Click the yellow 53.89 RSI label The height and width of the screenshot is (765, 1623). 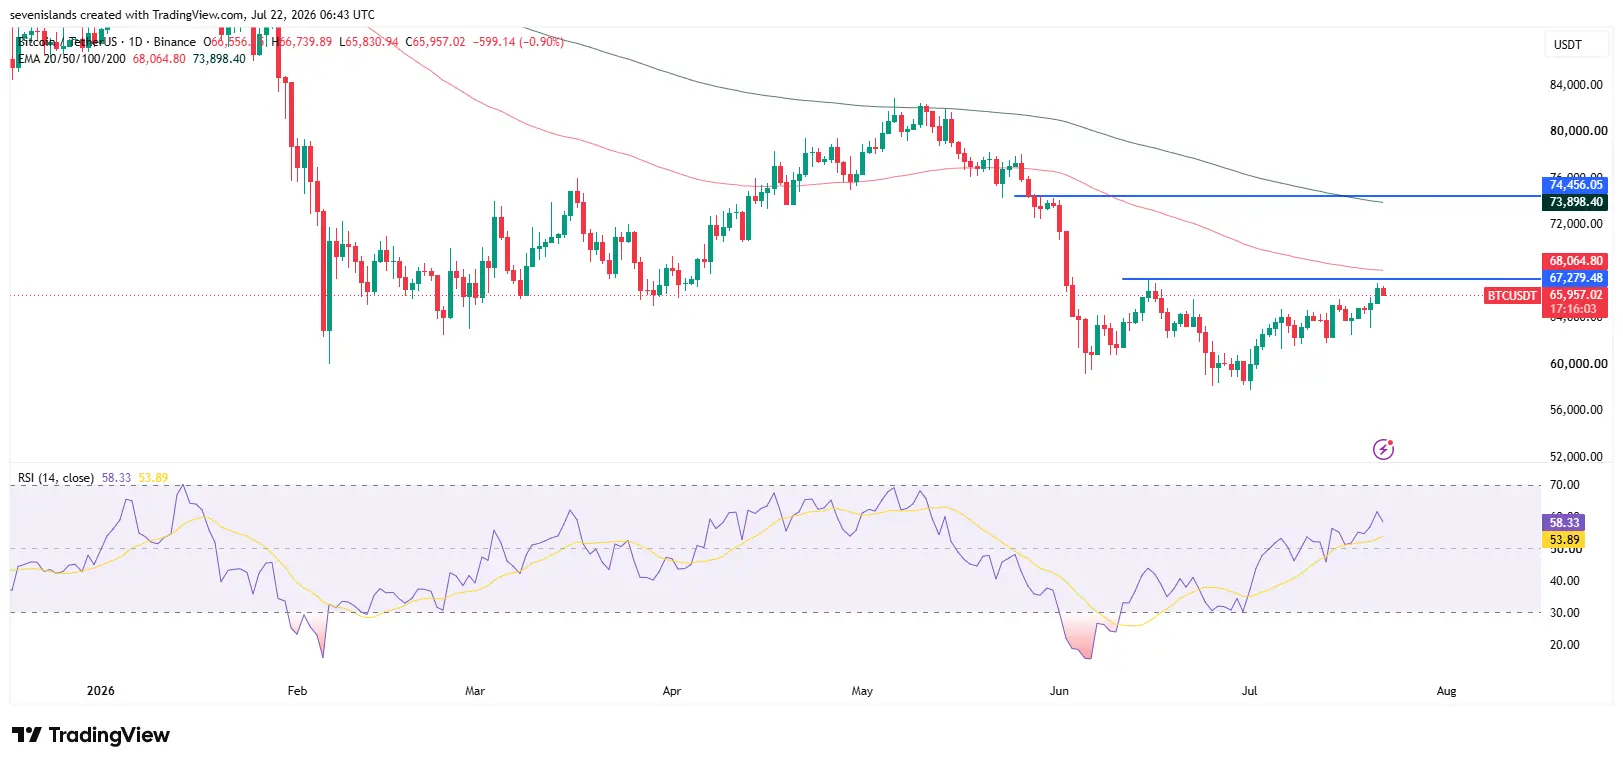click(1564, 539)
